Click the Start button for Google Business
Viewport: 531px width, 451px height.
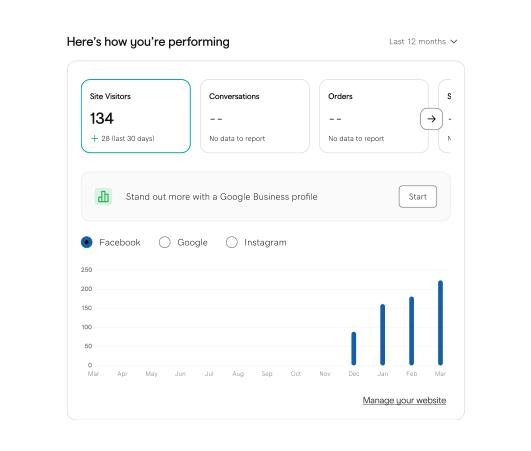[x=418, y=196]
